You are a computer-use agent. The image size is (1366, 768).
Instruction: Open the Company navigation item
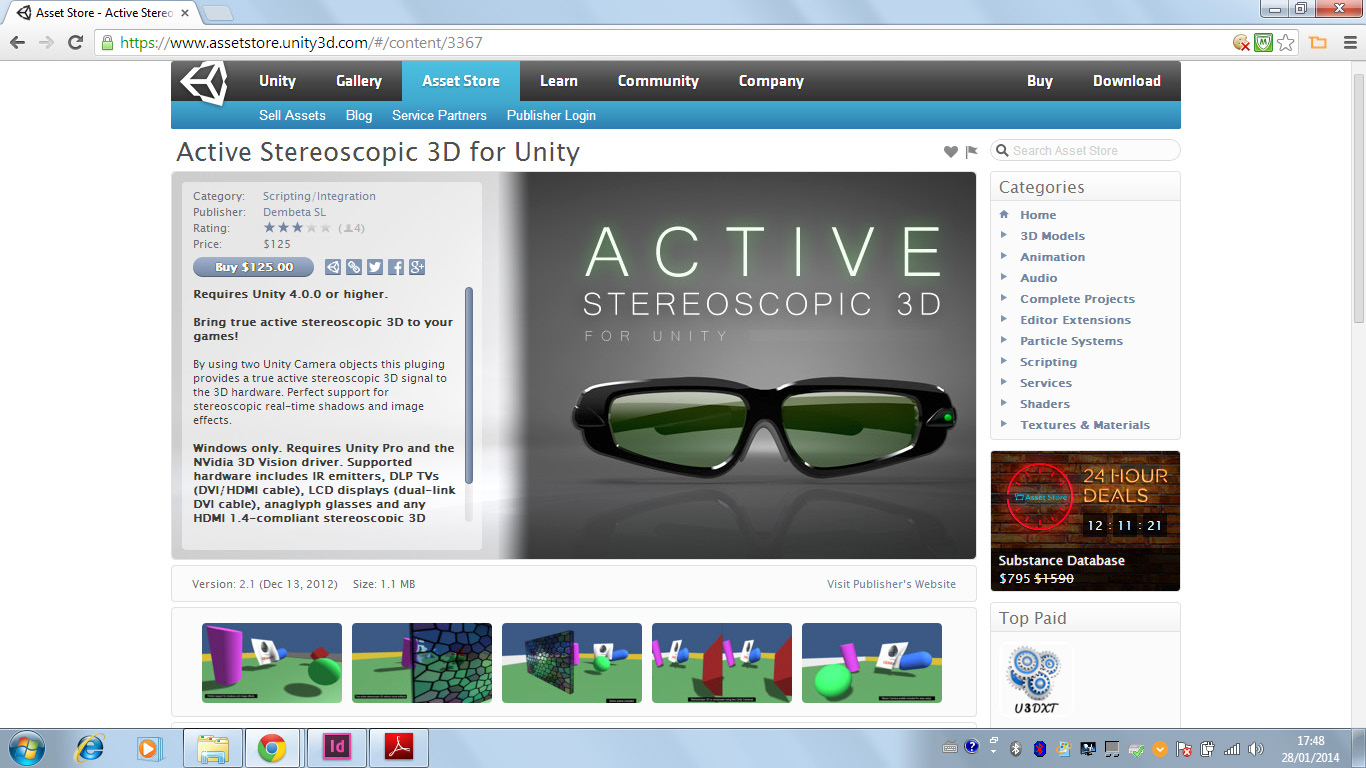(771, 81)
